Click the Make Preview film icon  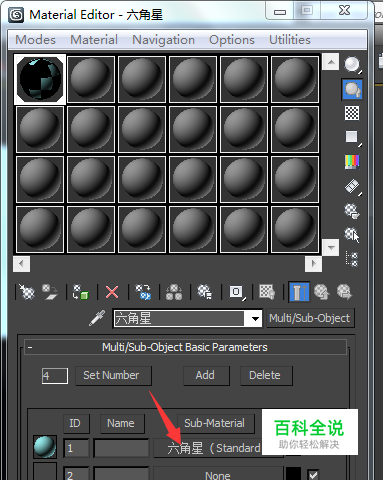click(352, 187)
